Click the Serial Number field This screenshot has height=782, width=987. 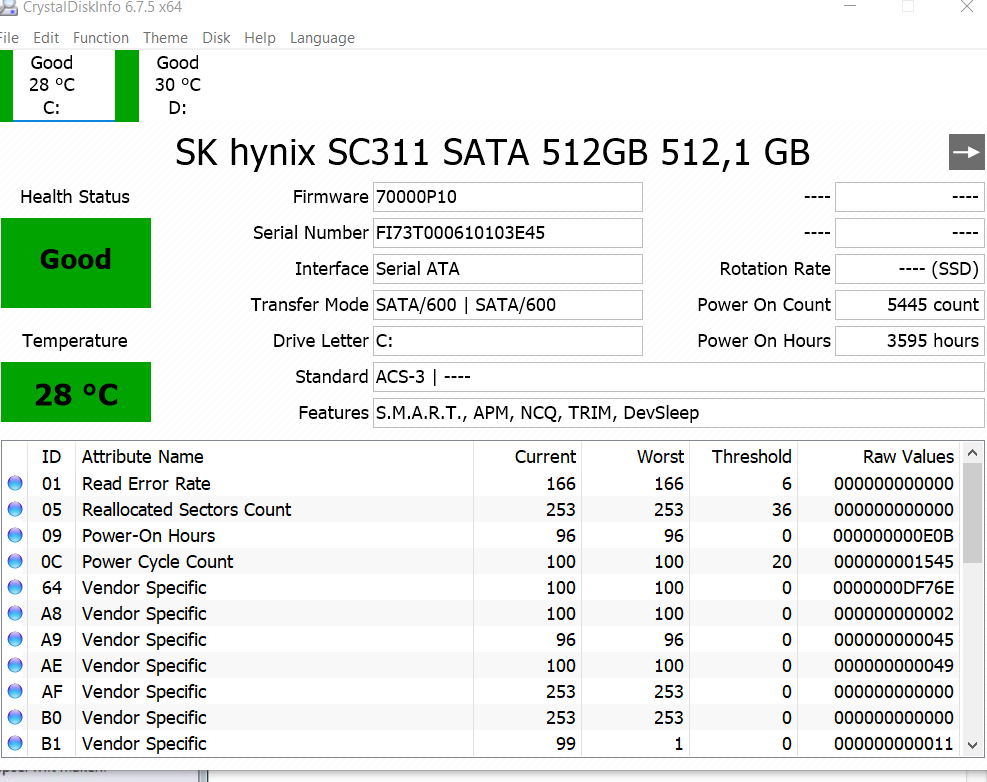point(508,233)
